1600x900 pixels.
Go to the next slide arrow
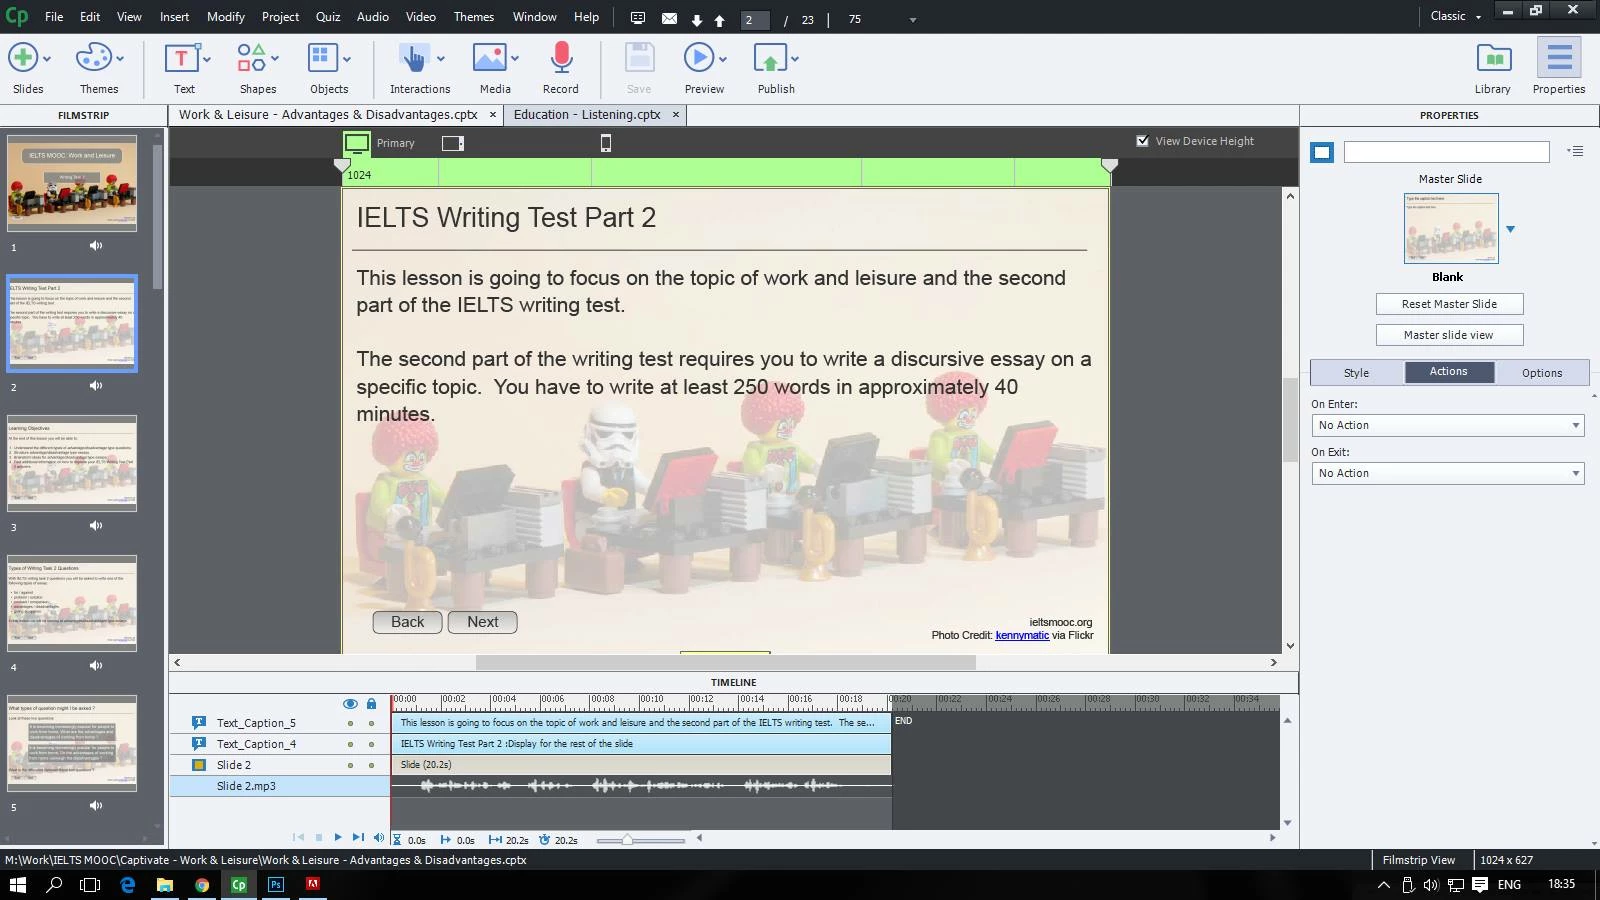coord(697,20)
